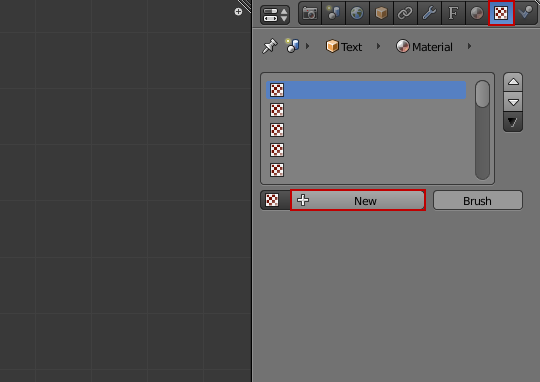The width and height of the screenshot is (540, 382).
Task: Select the third texture slot in the list
Action: (x=366, y=130)
